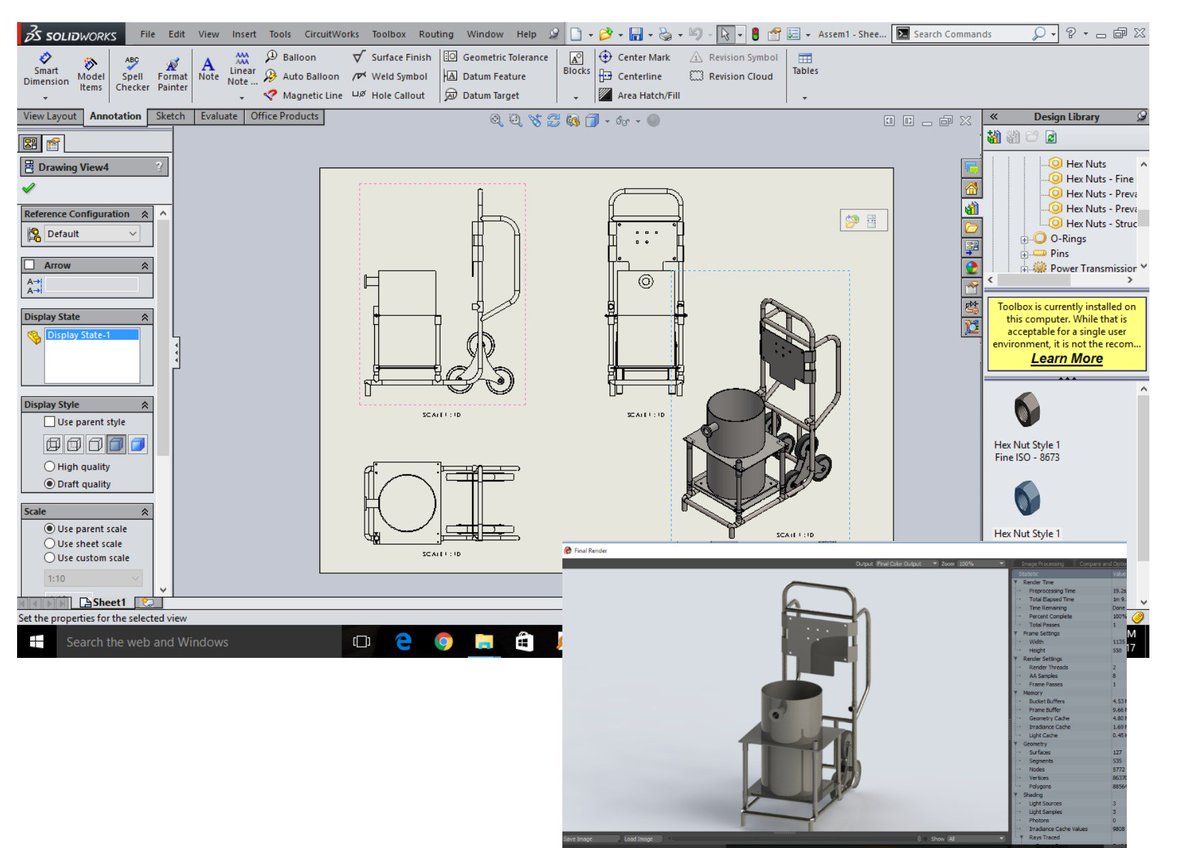Viewport: 1200px width, 848px height.
Task: Click the Learn More link
Action: [x=1067, y=359]
